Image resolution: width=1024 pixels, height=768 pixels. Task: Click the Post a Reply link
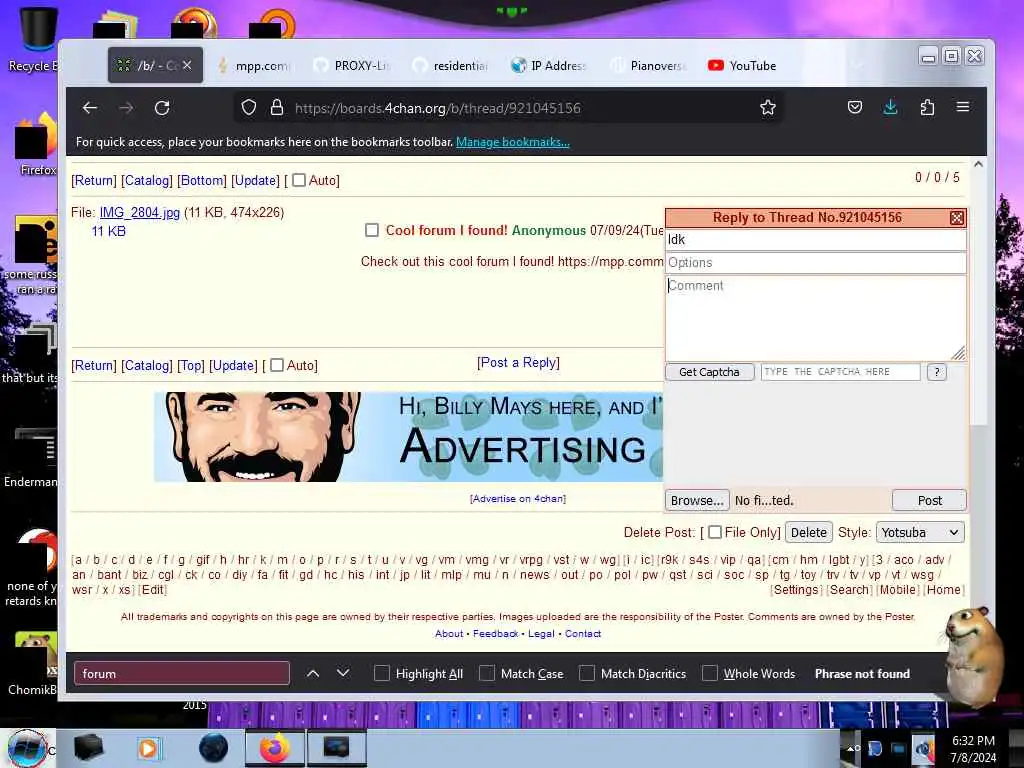tap(518, 362)
